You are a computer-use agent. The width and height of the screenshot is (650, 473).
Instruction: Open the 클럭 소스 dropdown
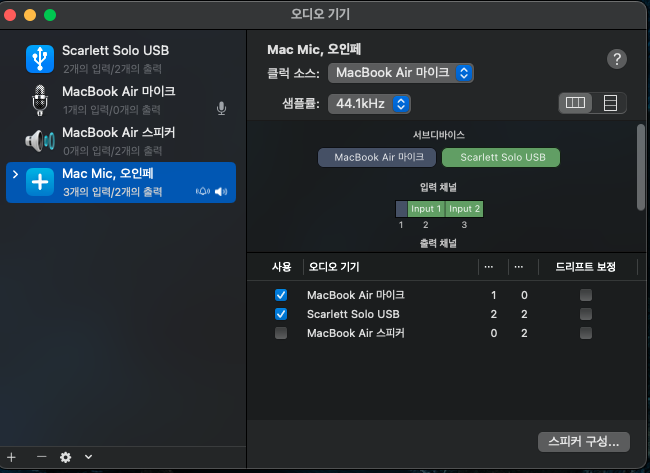400,73
